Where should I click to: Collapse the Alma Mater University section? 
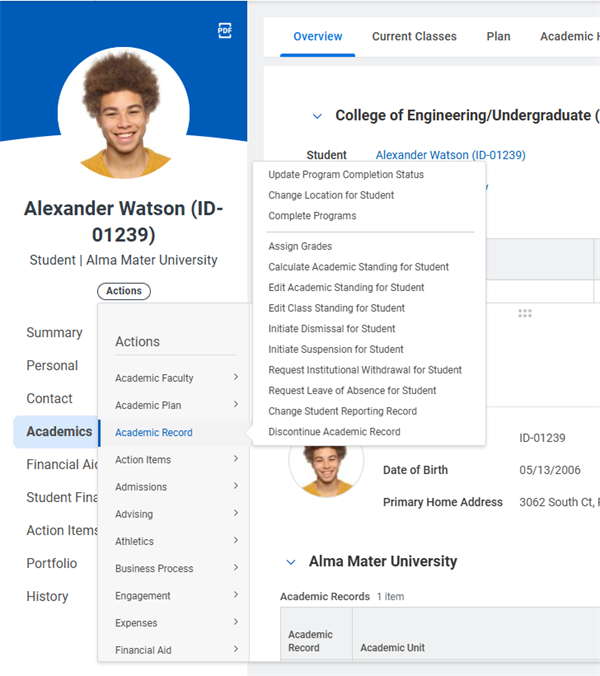coord(291,562)
